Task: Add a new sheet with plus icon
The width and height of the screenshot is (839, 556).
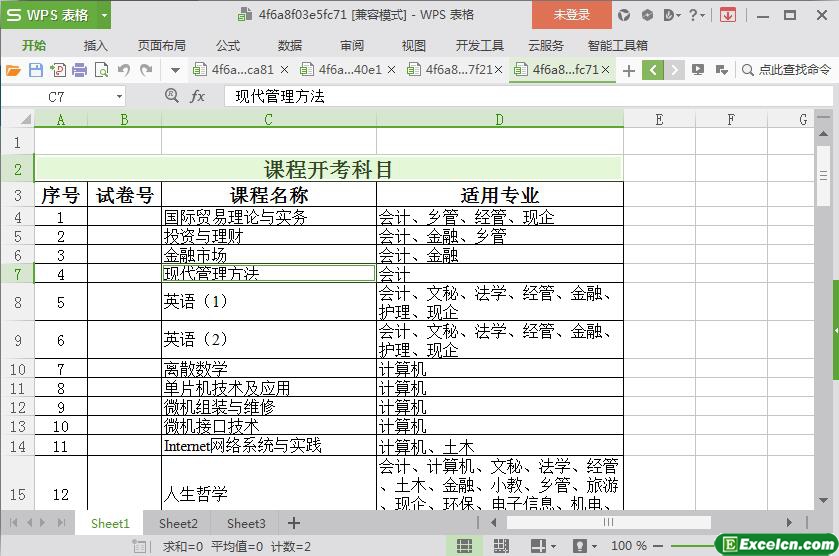Action: [x=294, y=523]
